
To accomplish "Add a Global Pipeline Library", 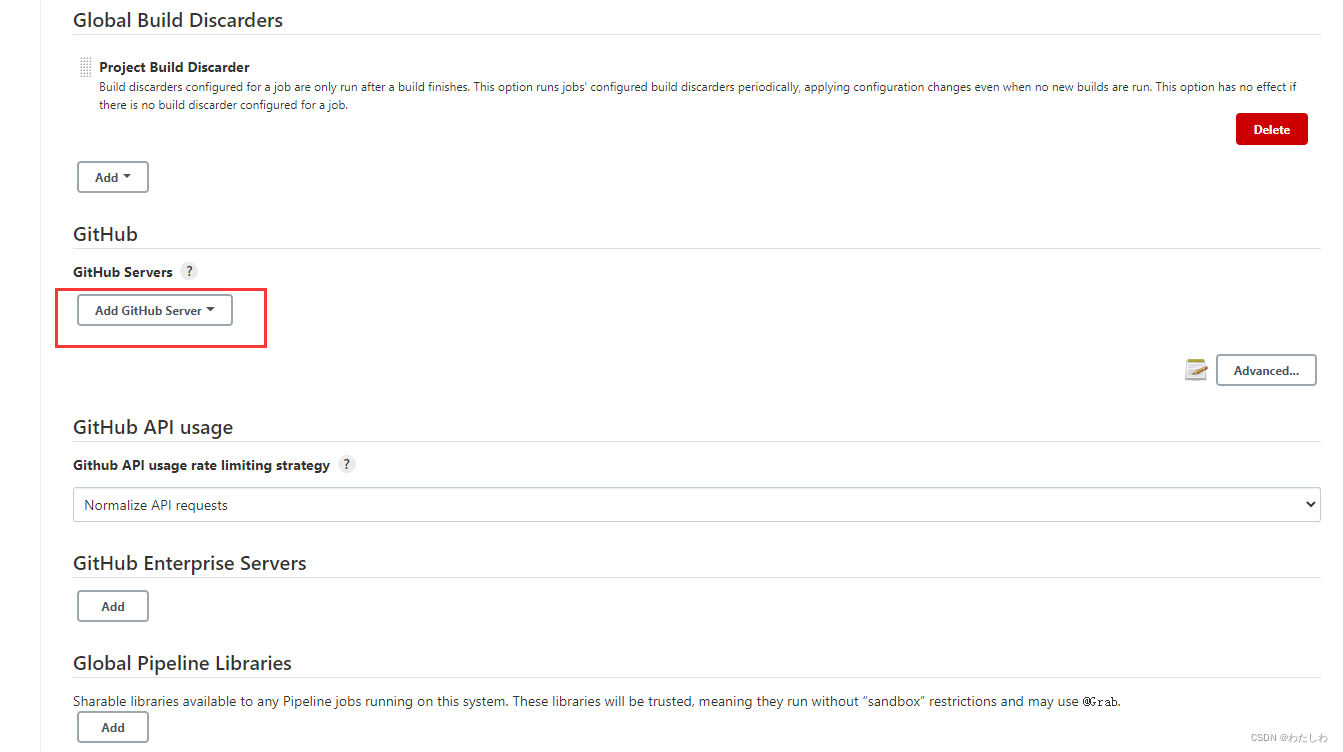I will tap(113, 727).
